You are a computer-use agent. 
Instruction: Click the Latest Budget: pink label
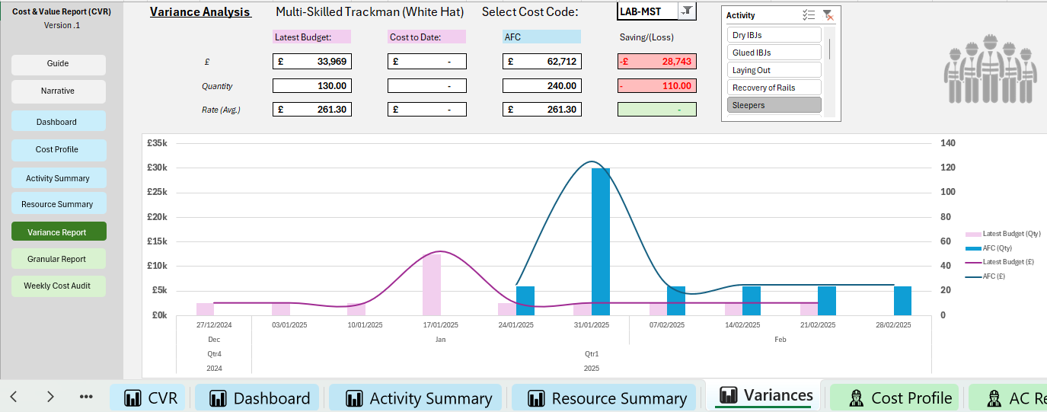(312, 37)
